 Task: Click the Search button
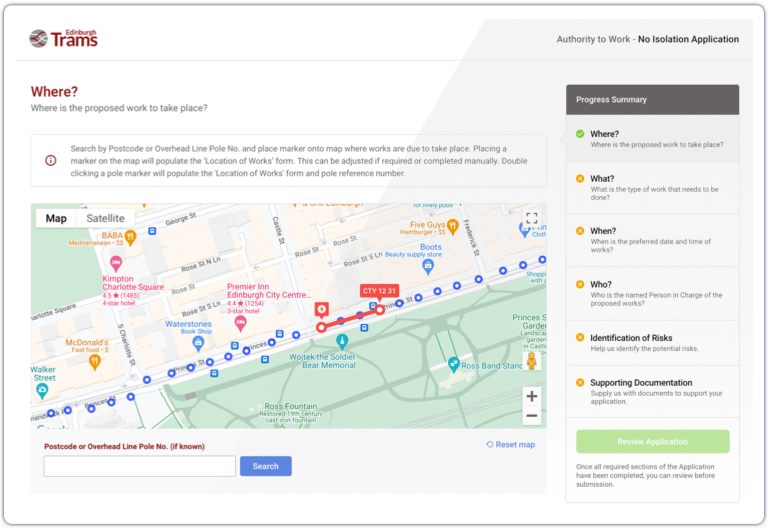tap(265, 466)
